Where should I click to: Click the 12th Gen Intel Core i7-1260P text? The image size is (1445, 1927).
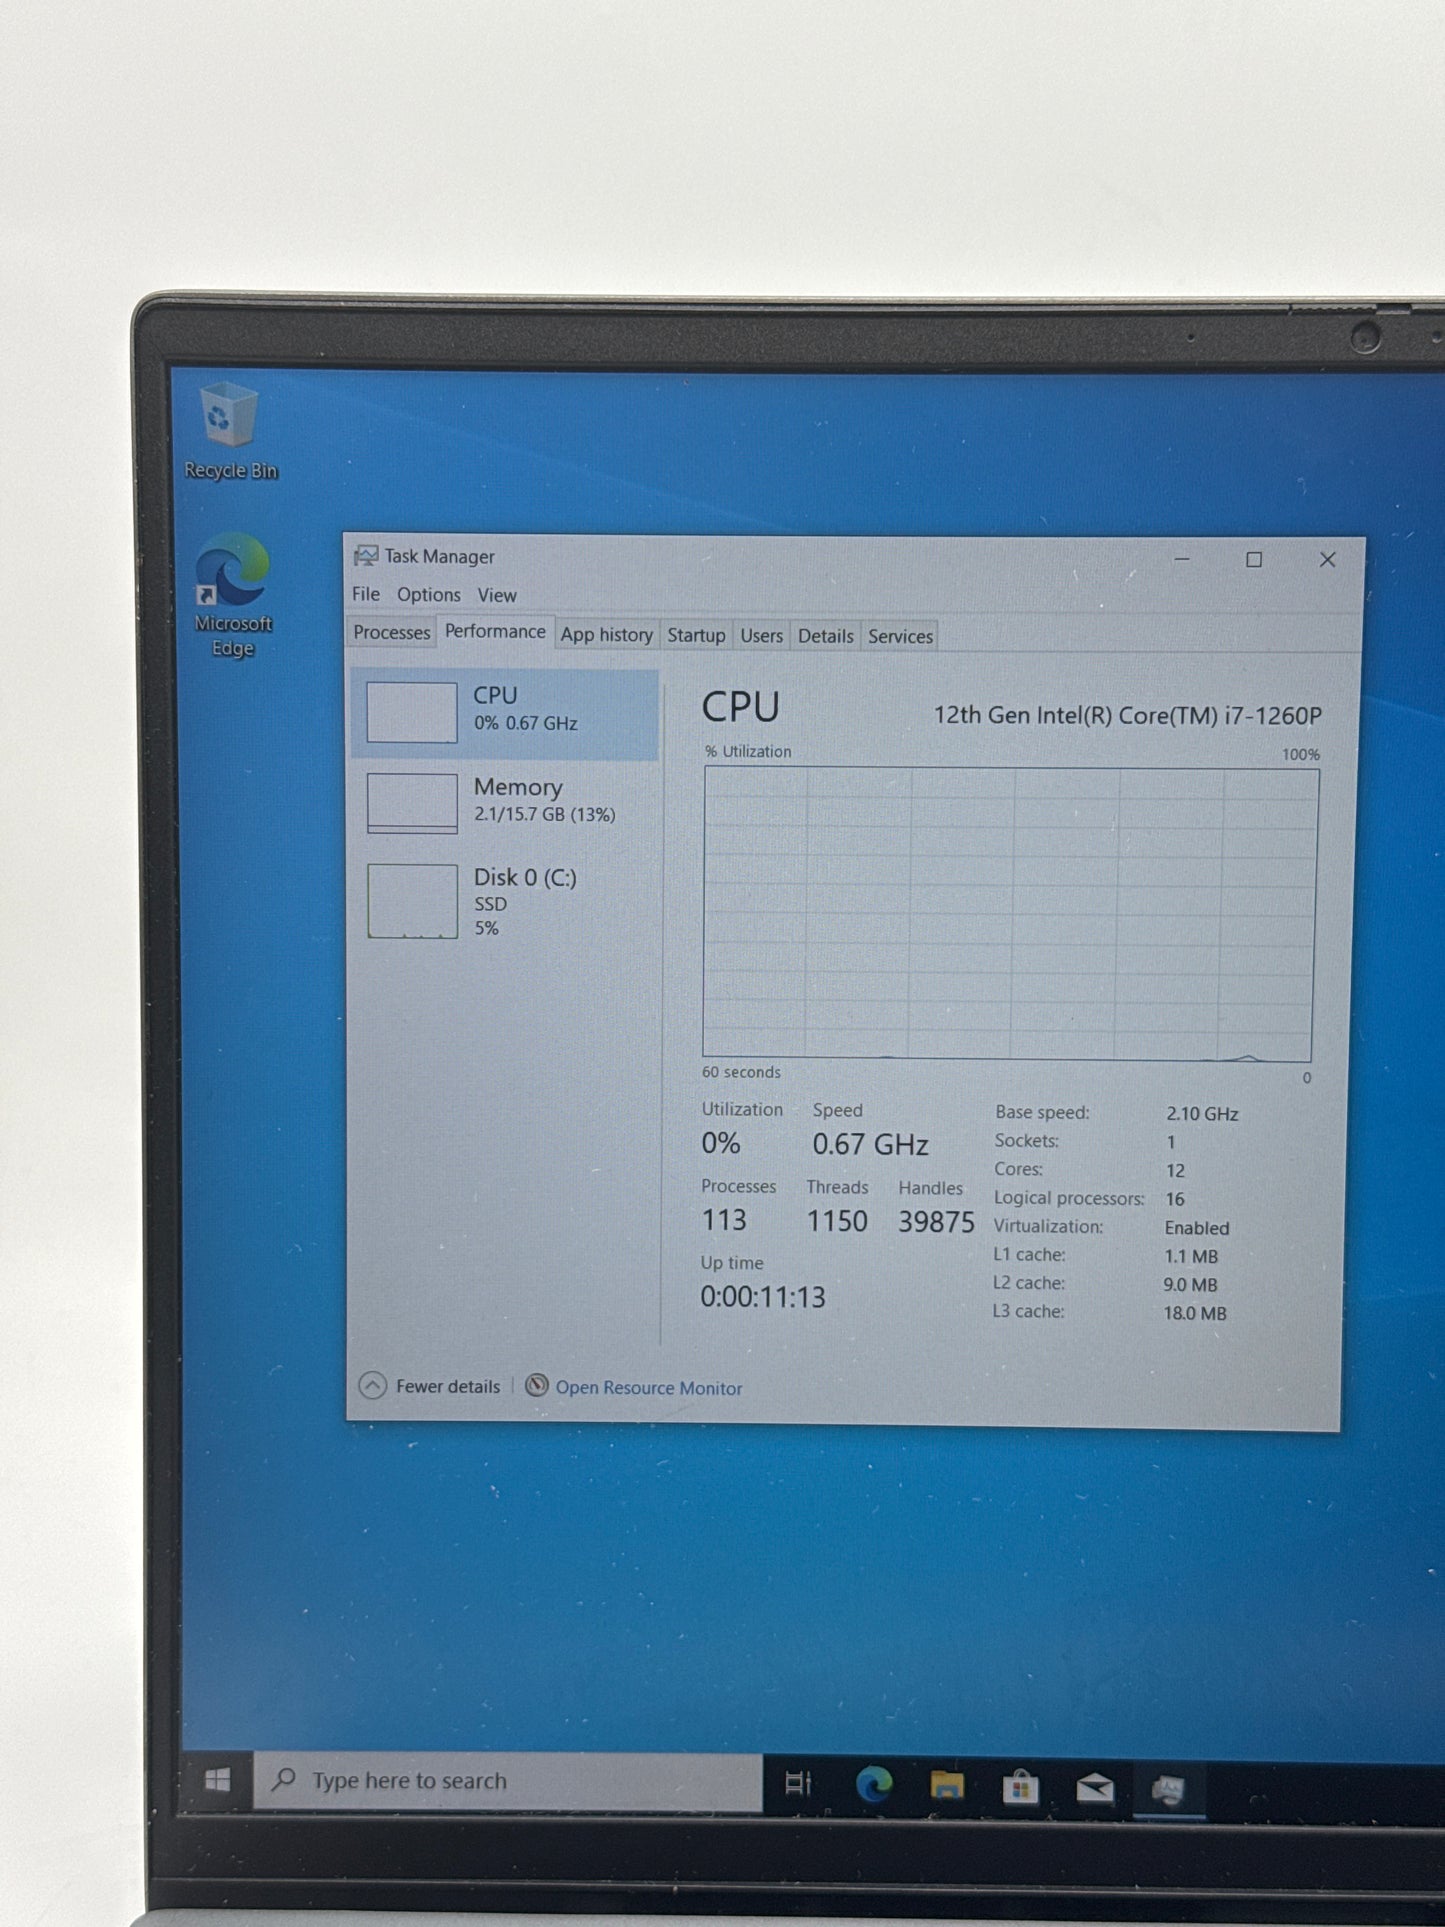tap(1128, 716)
